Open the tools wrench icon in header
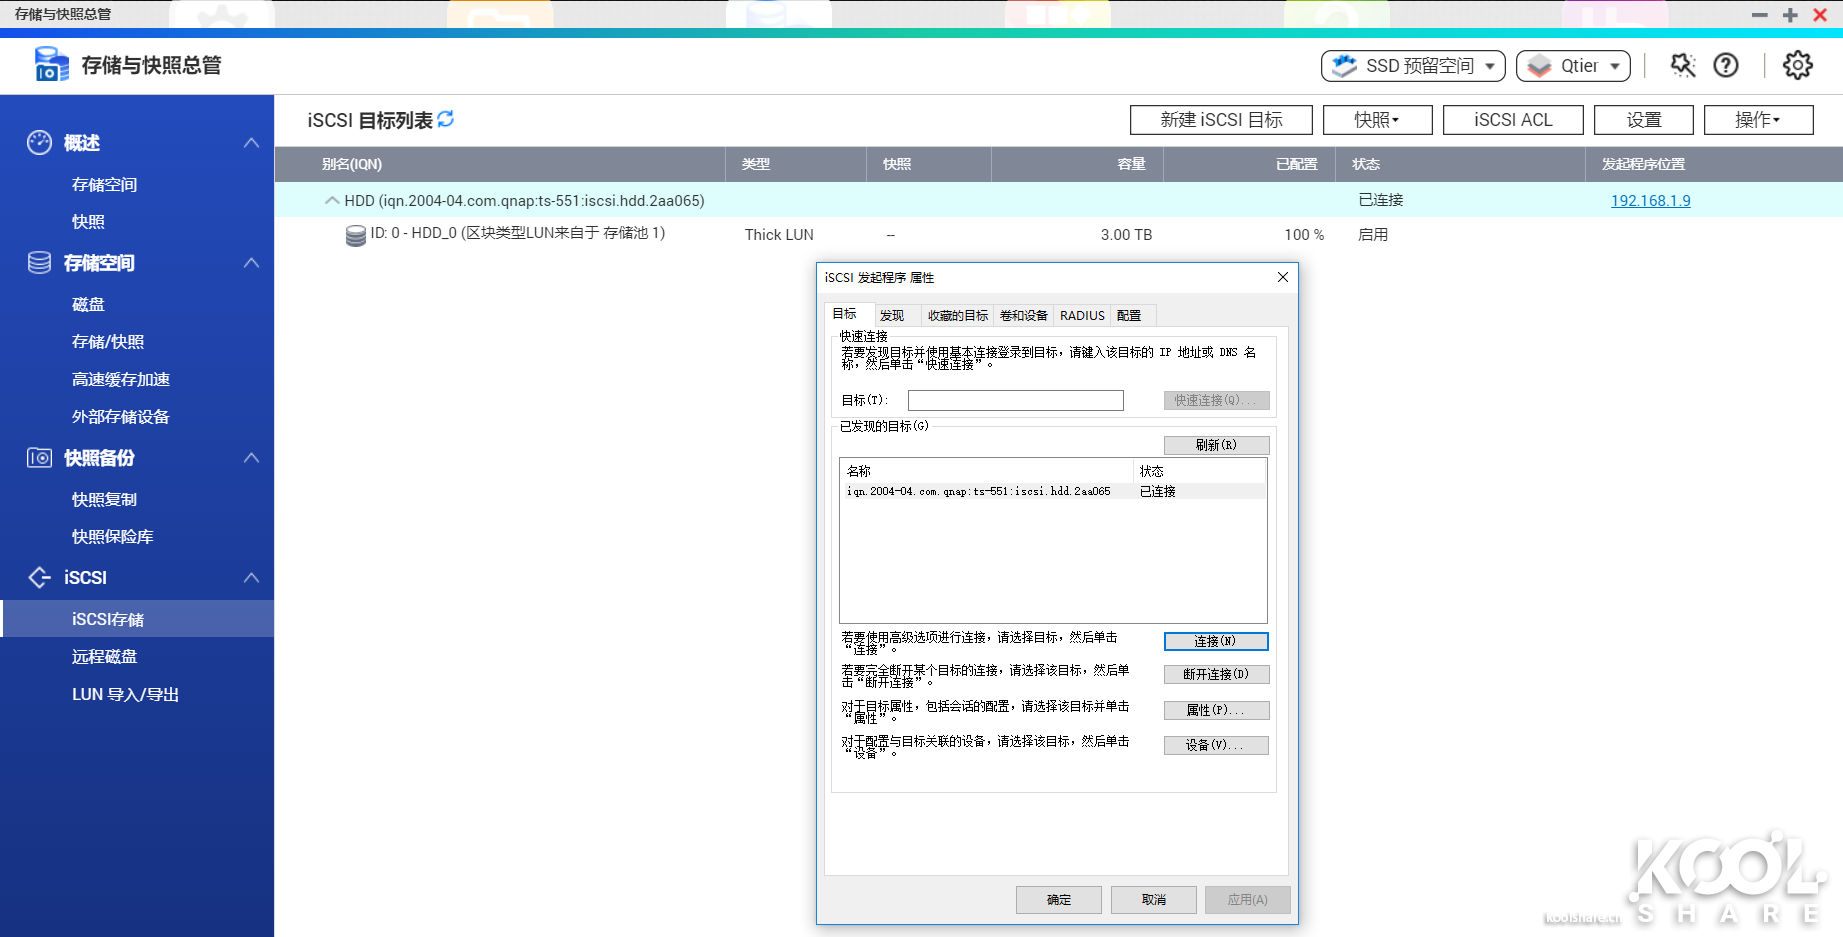Screen dimensions: 1843x937 (1683, 66)
